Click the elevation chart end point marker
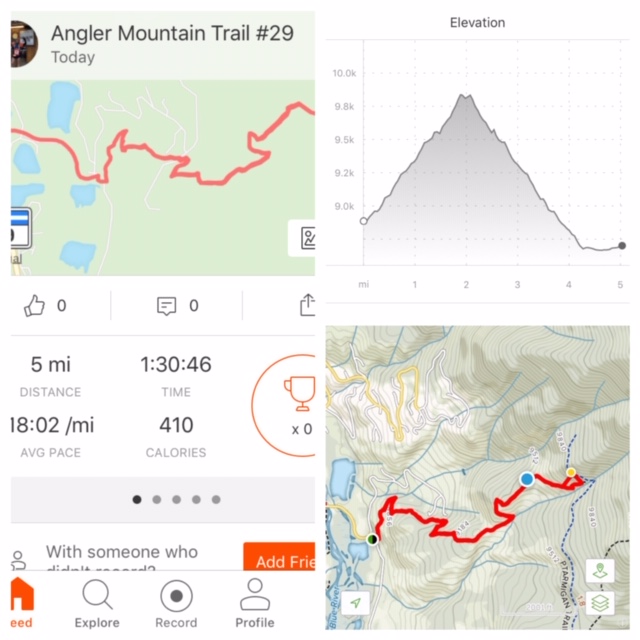This screenshot has width=640, height=640. [622, 245]
